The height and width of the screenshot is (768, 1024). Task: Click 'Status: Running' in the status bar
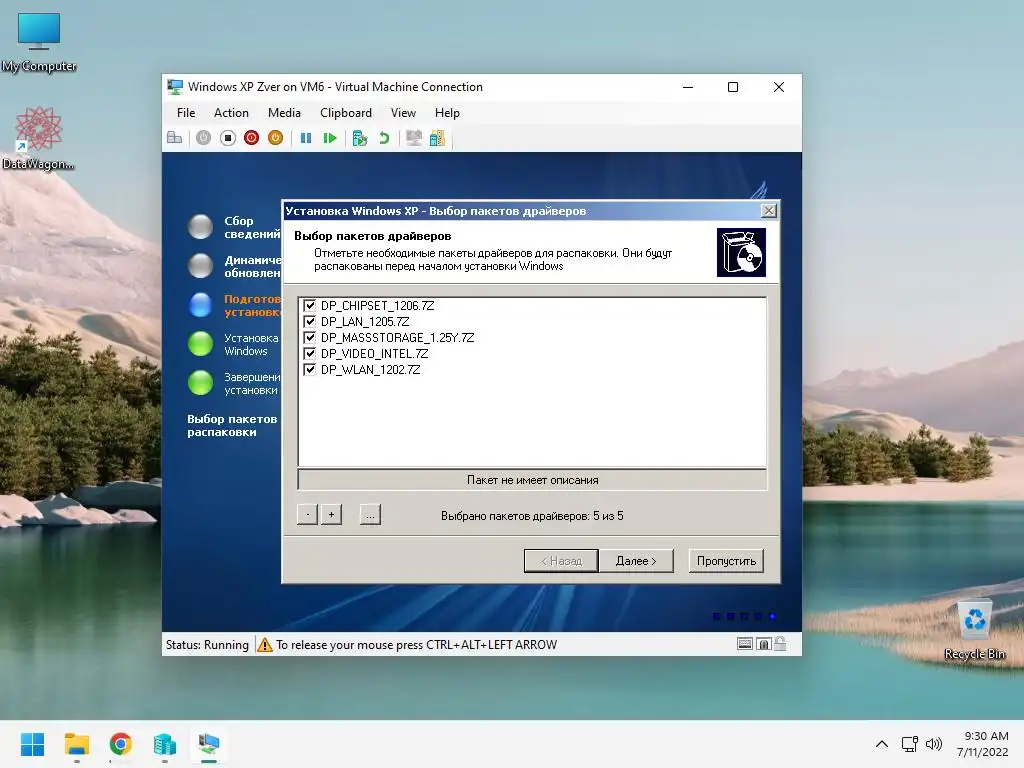207,645
